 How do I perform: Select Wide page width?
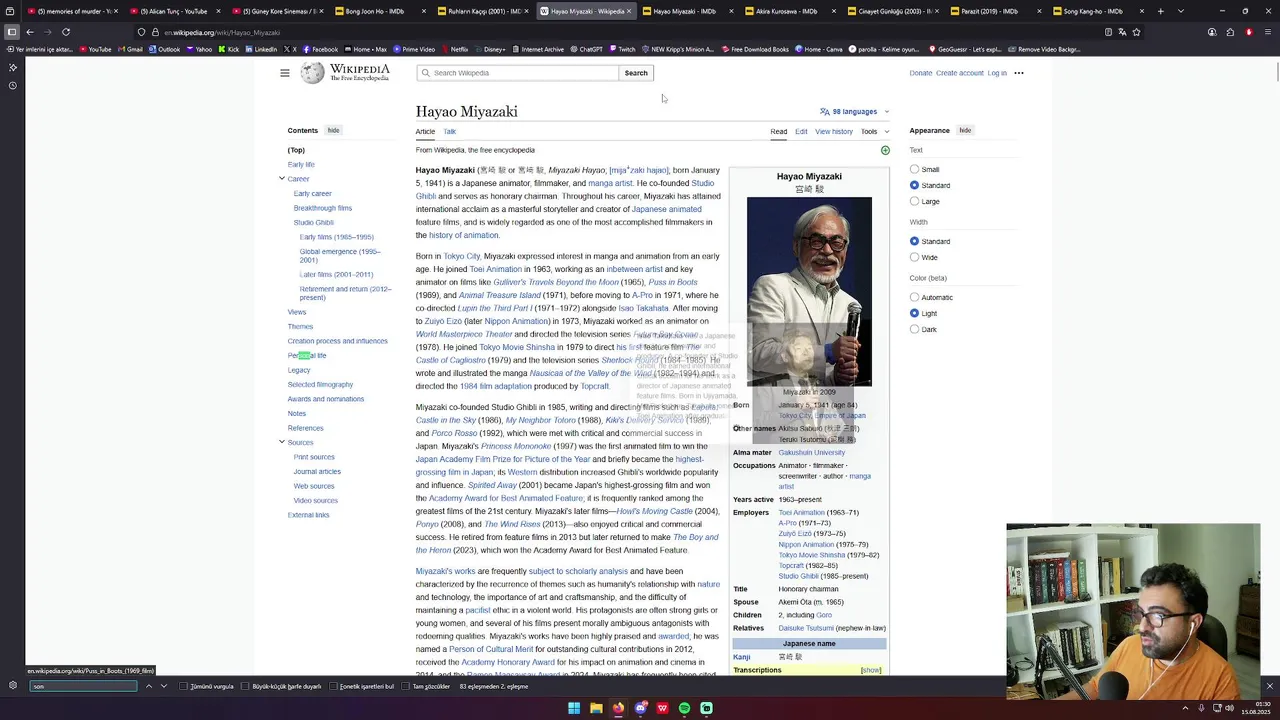pyautogui.click(x=914, y=258)
